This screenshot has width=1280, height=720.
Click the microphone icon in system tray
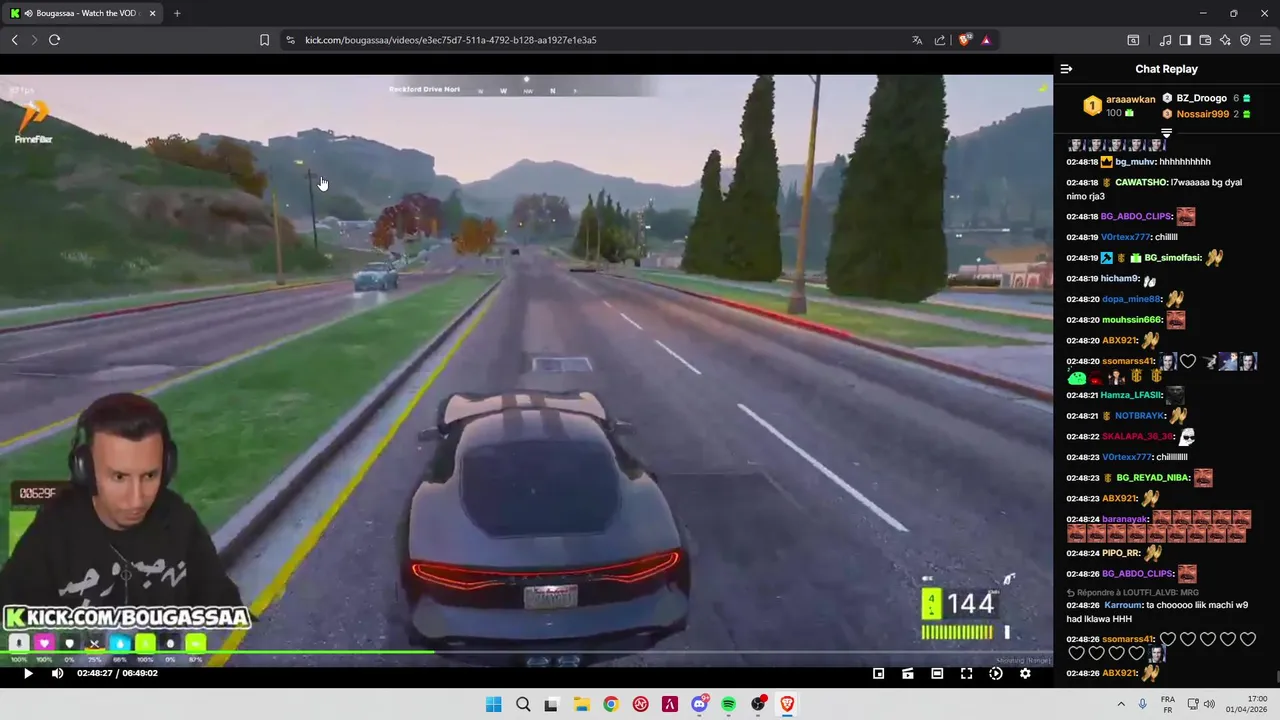(1142, 704)
